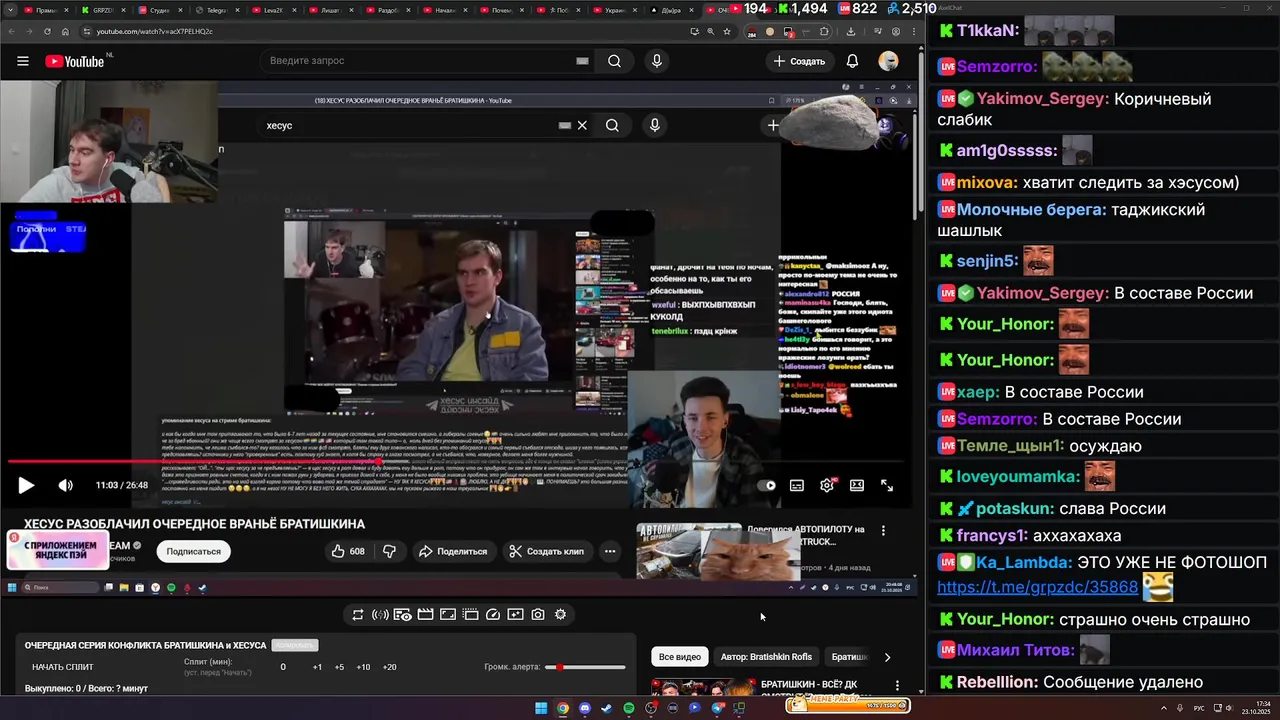Select the Все видео filter chip
Image resolution: width=1280 pixels, height=720 pixels.
coord(680,657)
